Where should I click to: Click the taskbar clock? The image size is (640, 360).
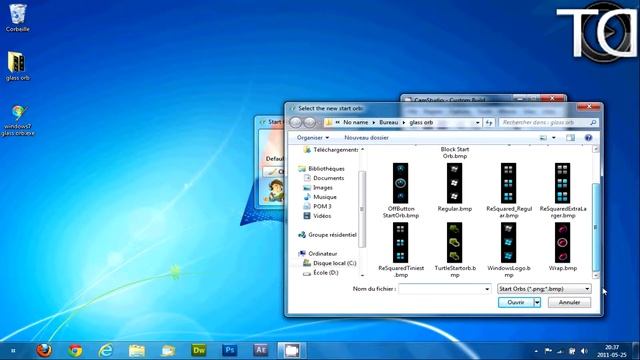point(611,351)
